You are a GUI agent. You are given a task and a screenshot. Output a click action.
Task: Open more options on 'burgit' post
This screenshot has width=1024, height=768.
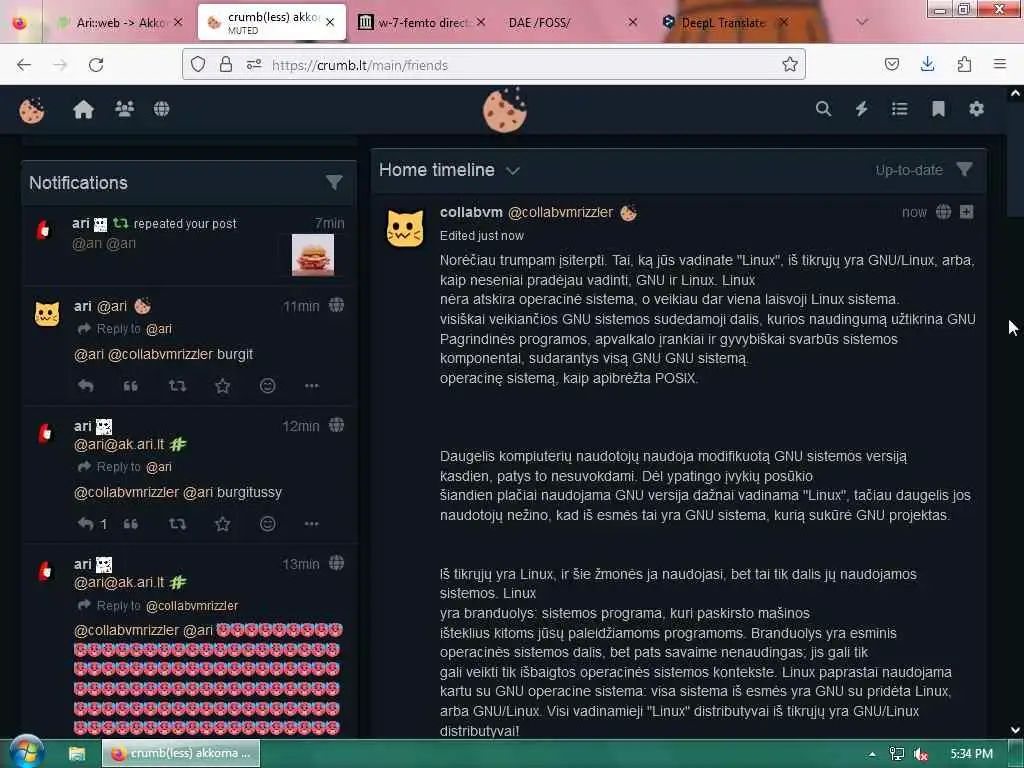(x=312, y=386)
